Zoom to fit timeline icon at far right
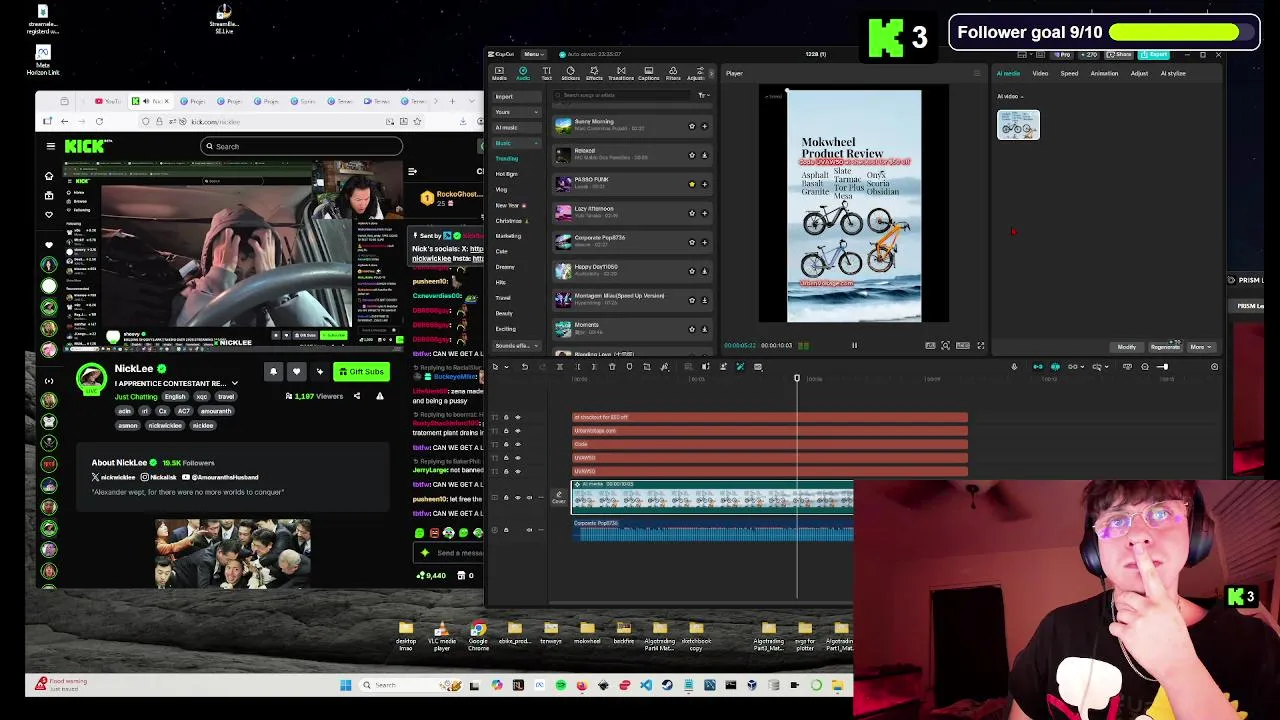The image size is (1280, 720). coord(1214,367)
